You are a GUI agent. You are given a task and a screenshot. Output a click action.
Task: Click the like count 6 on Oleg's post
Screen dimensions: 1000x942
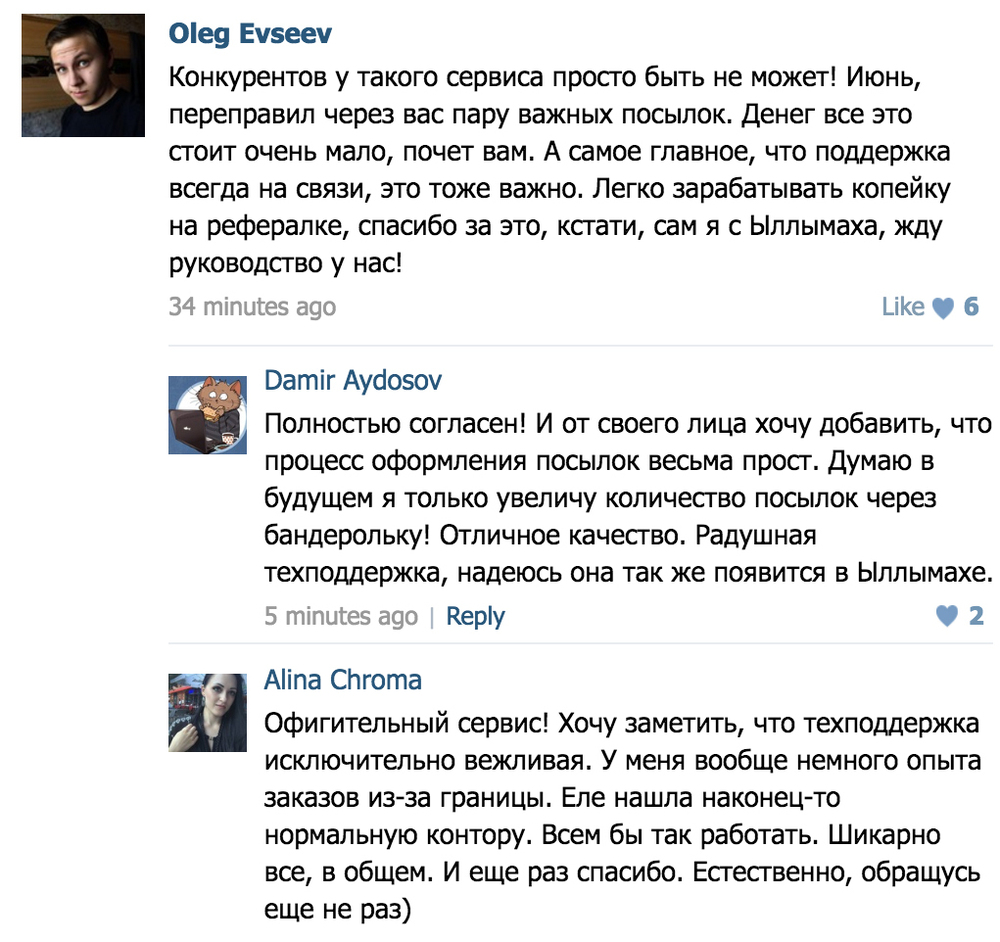[971, 307]
